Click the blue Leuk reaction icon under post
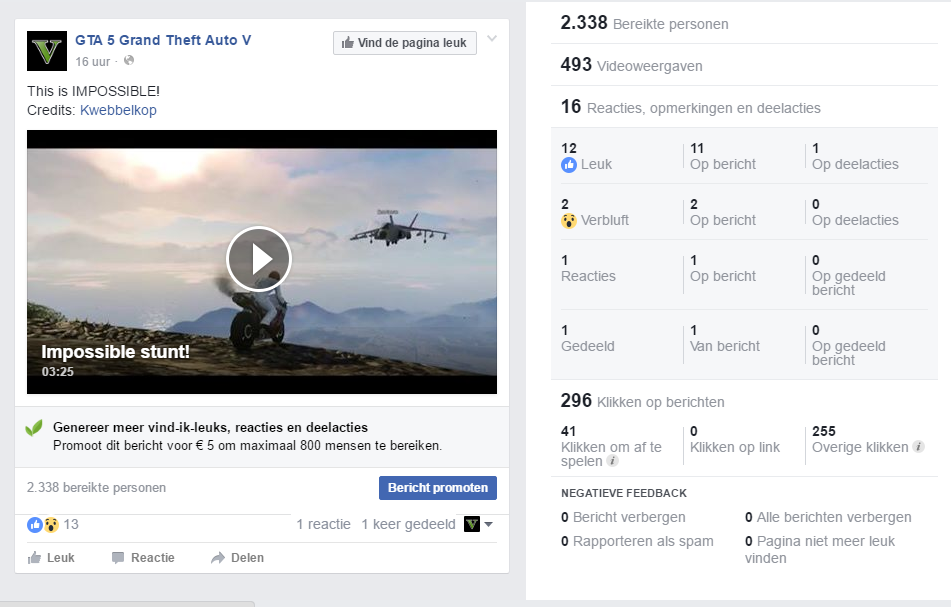951x607 pixels. tap(35, 525)
